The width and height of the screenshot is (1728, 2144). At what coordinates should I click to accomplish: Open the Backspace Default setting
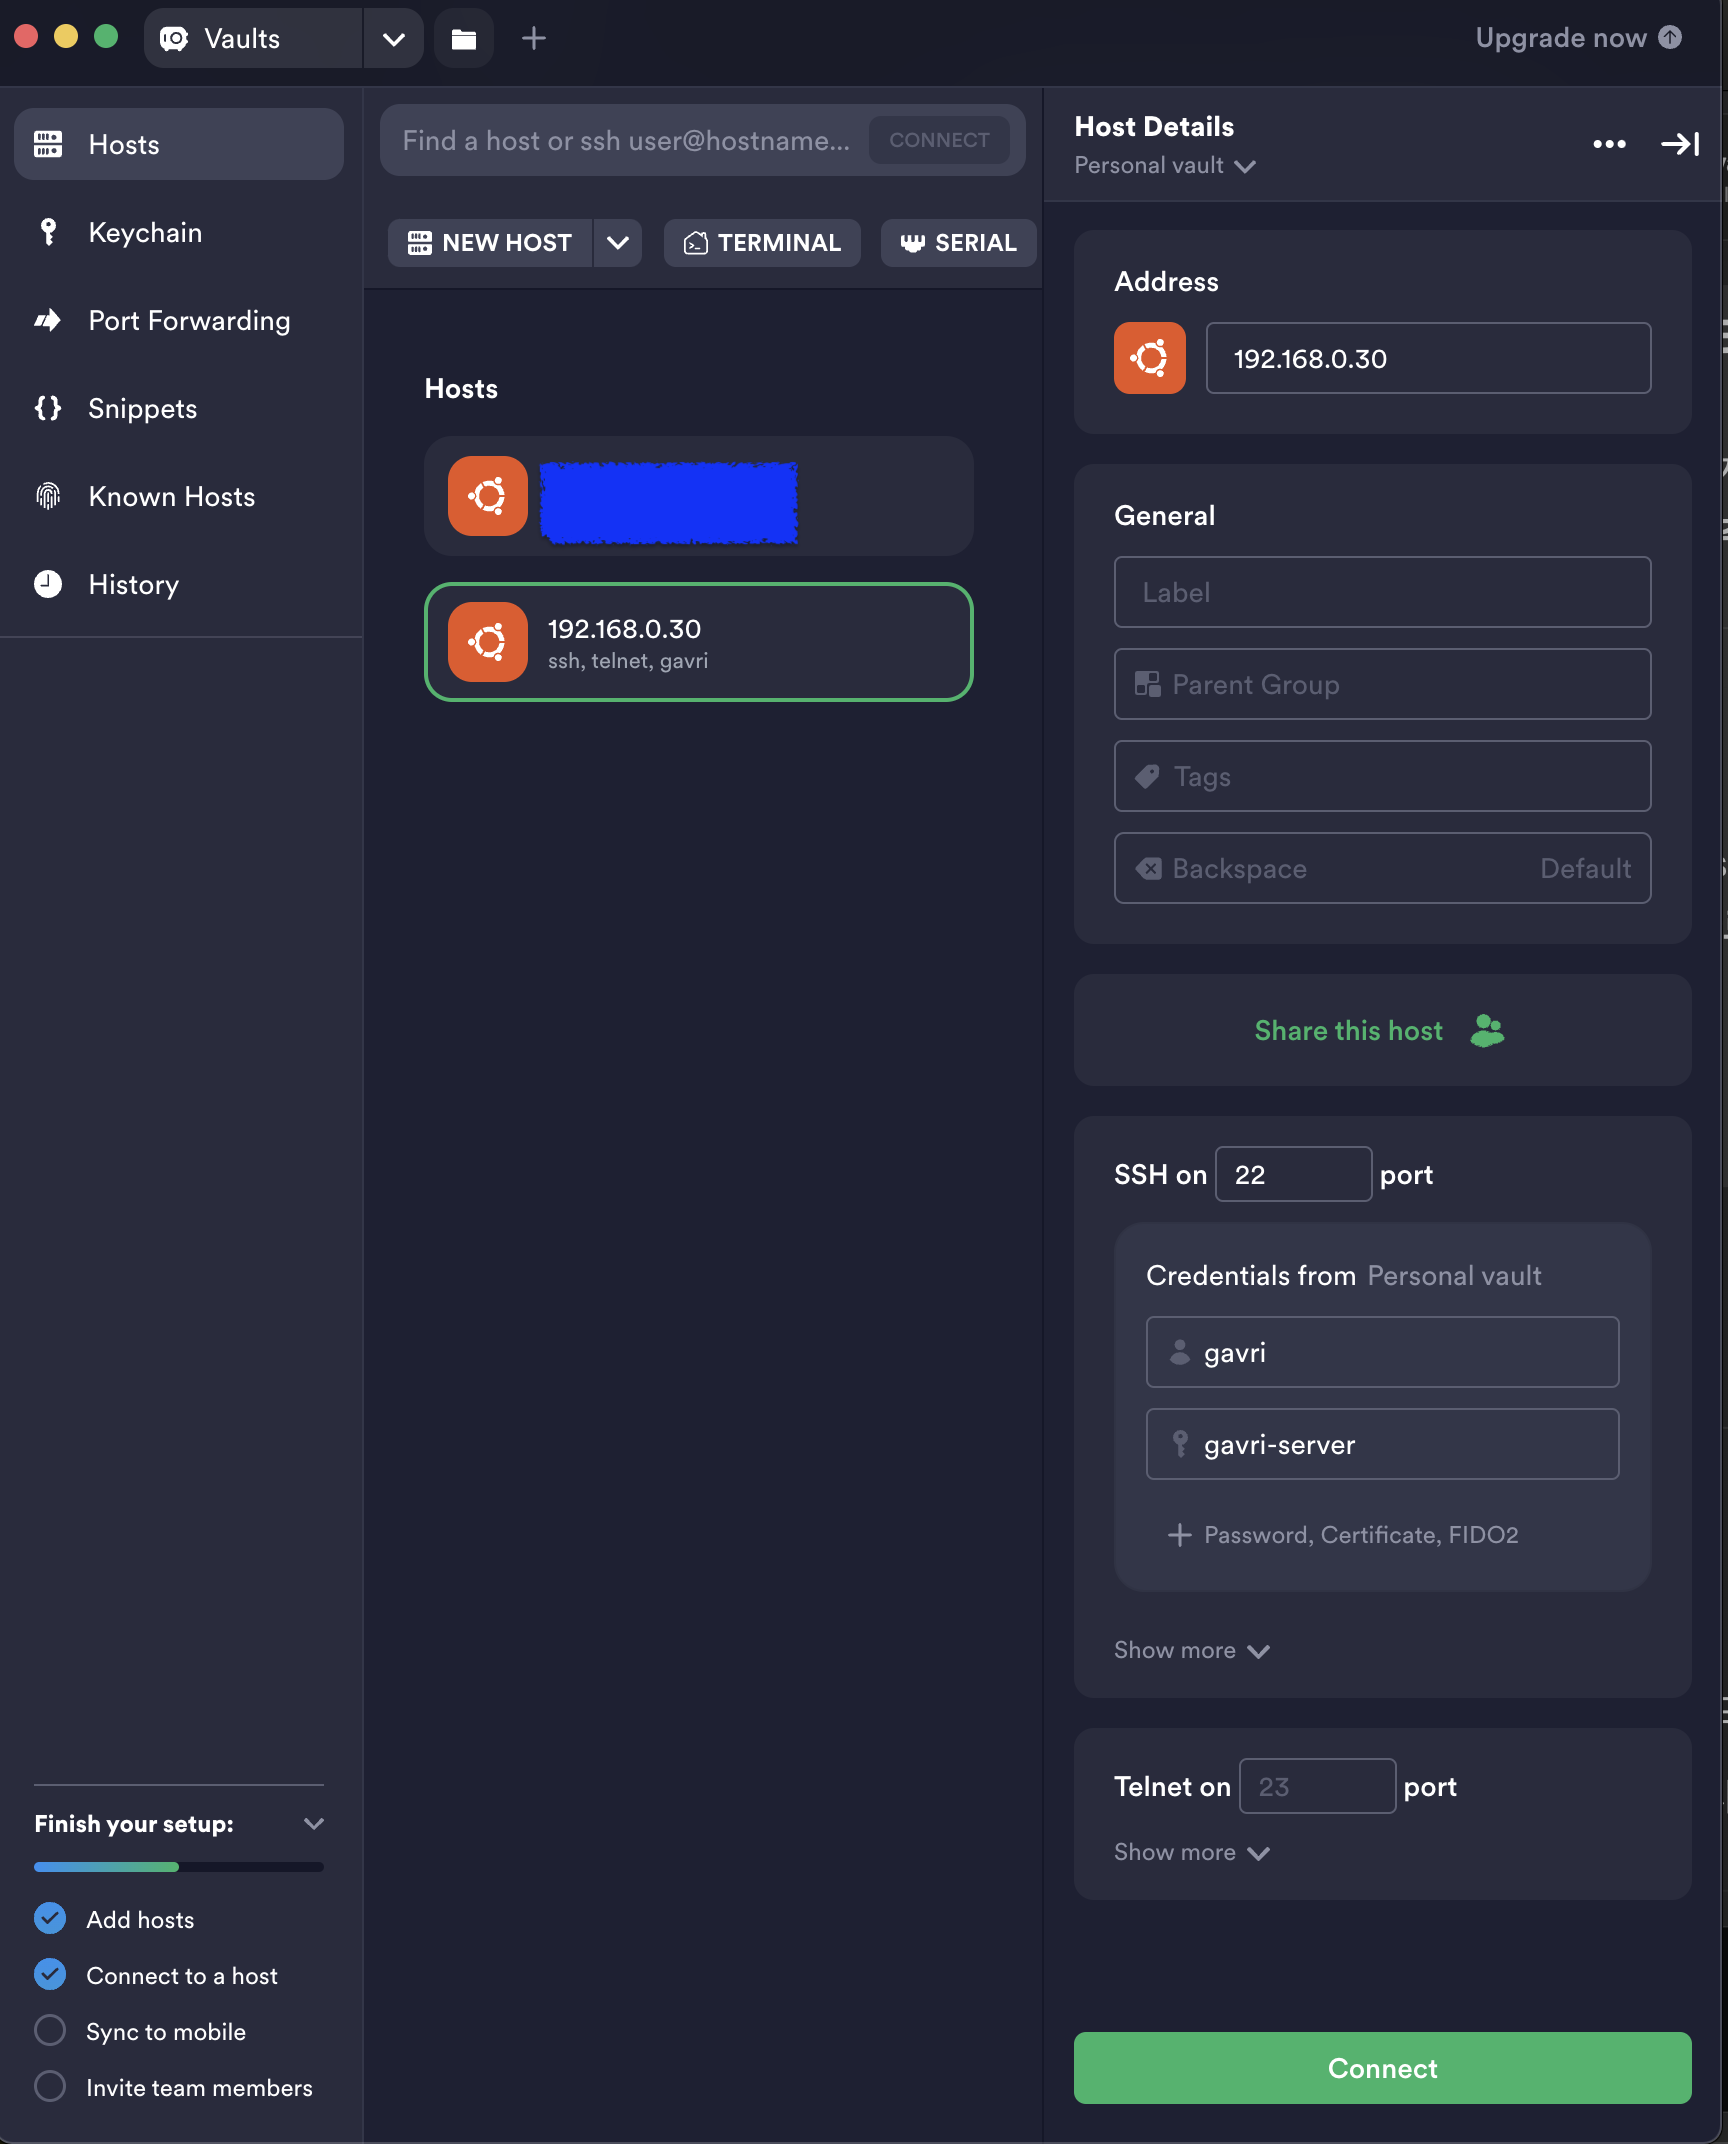pyautogui.click(x=1382, y=868)
